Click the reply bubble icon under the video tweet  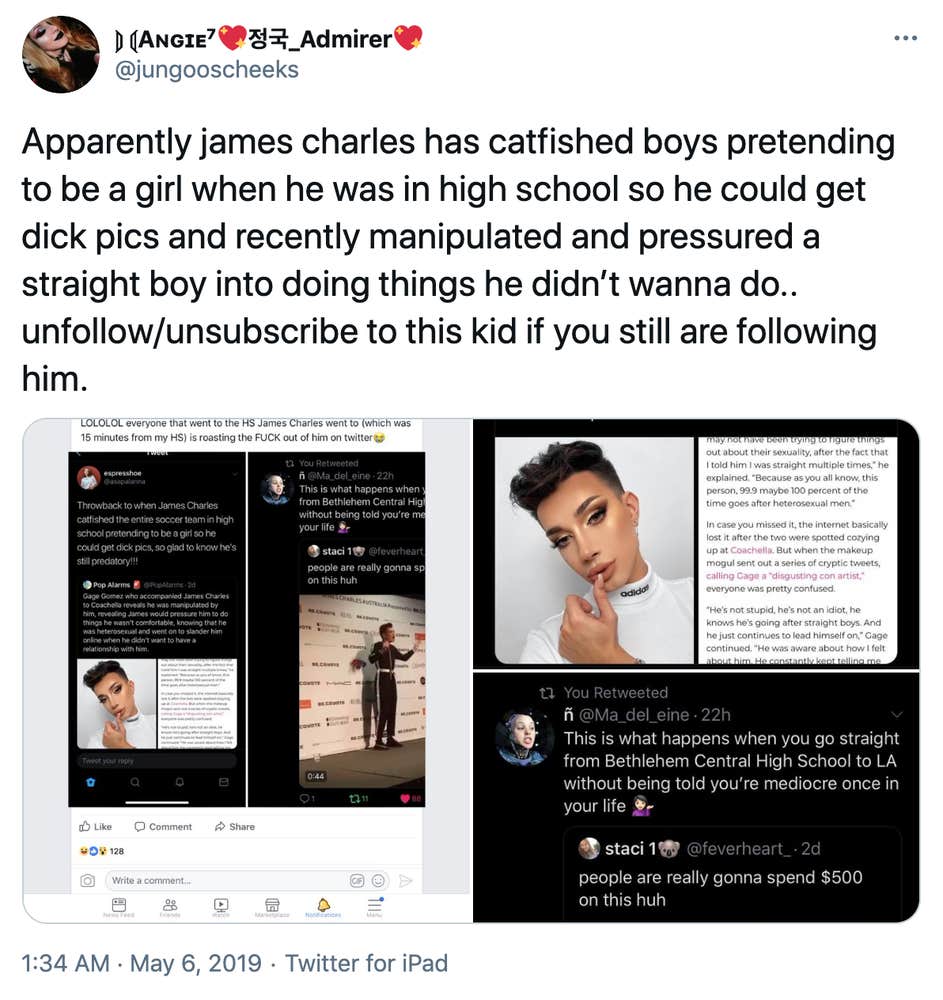[x=306, y=798]
